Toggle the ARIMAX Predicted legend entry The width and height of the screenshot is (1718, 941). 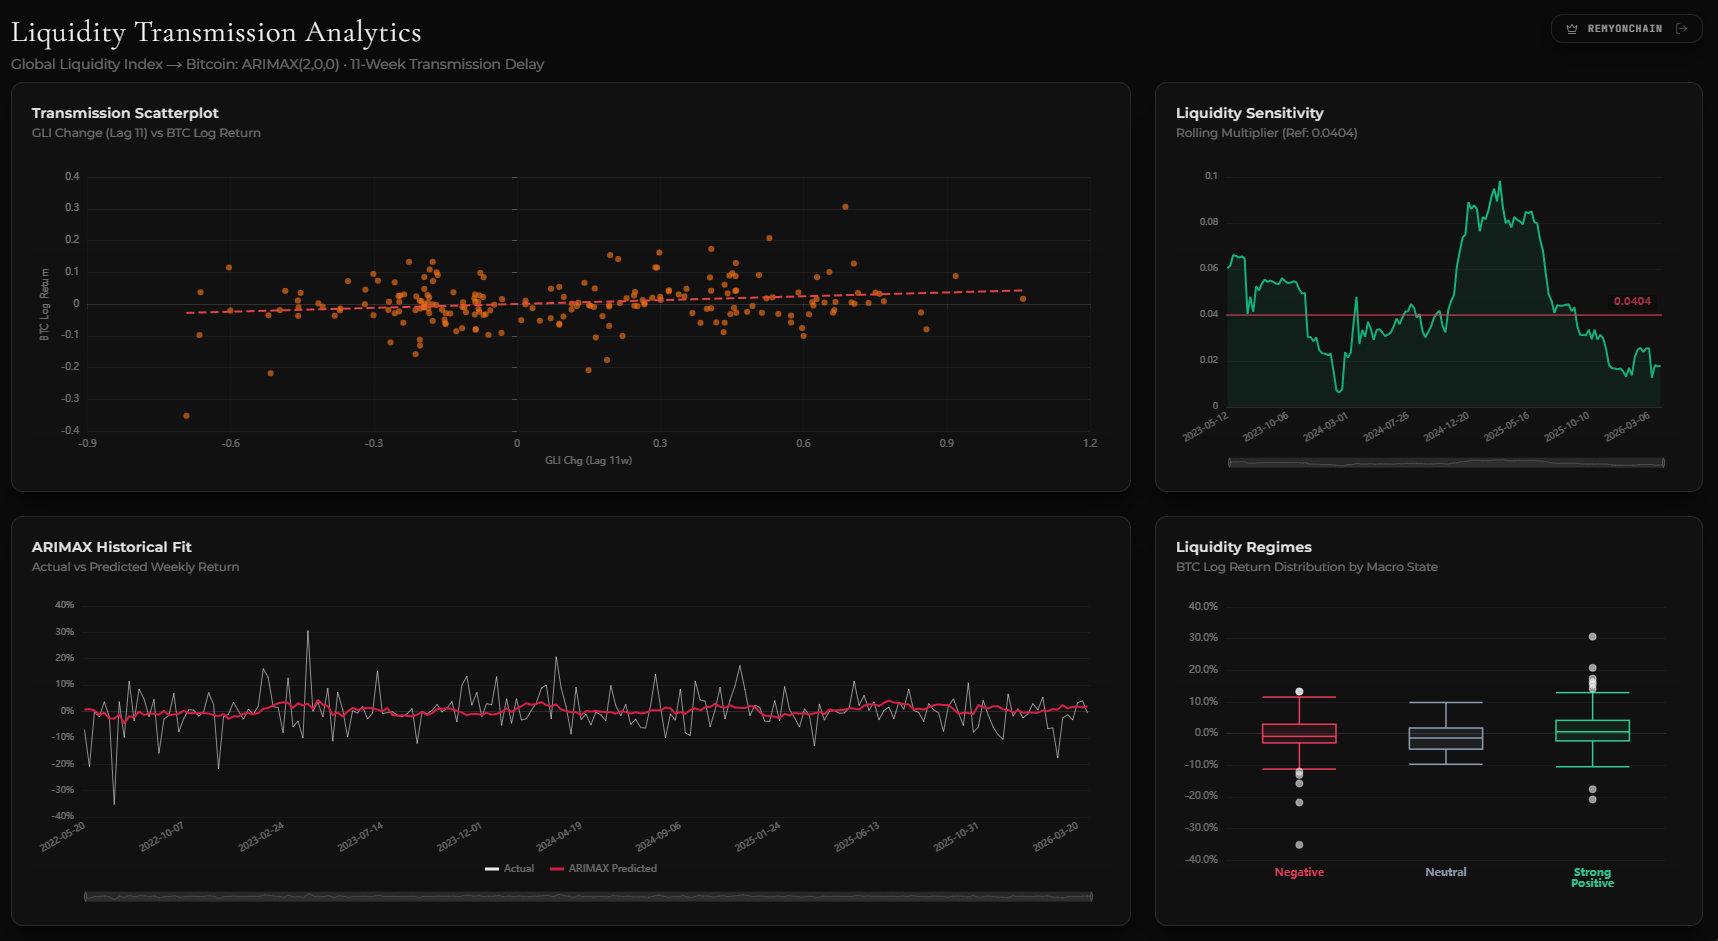[604, 868]
